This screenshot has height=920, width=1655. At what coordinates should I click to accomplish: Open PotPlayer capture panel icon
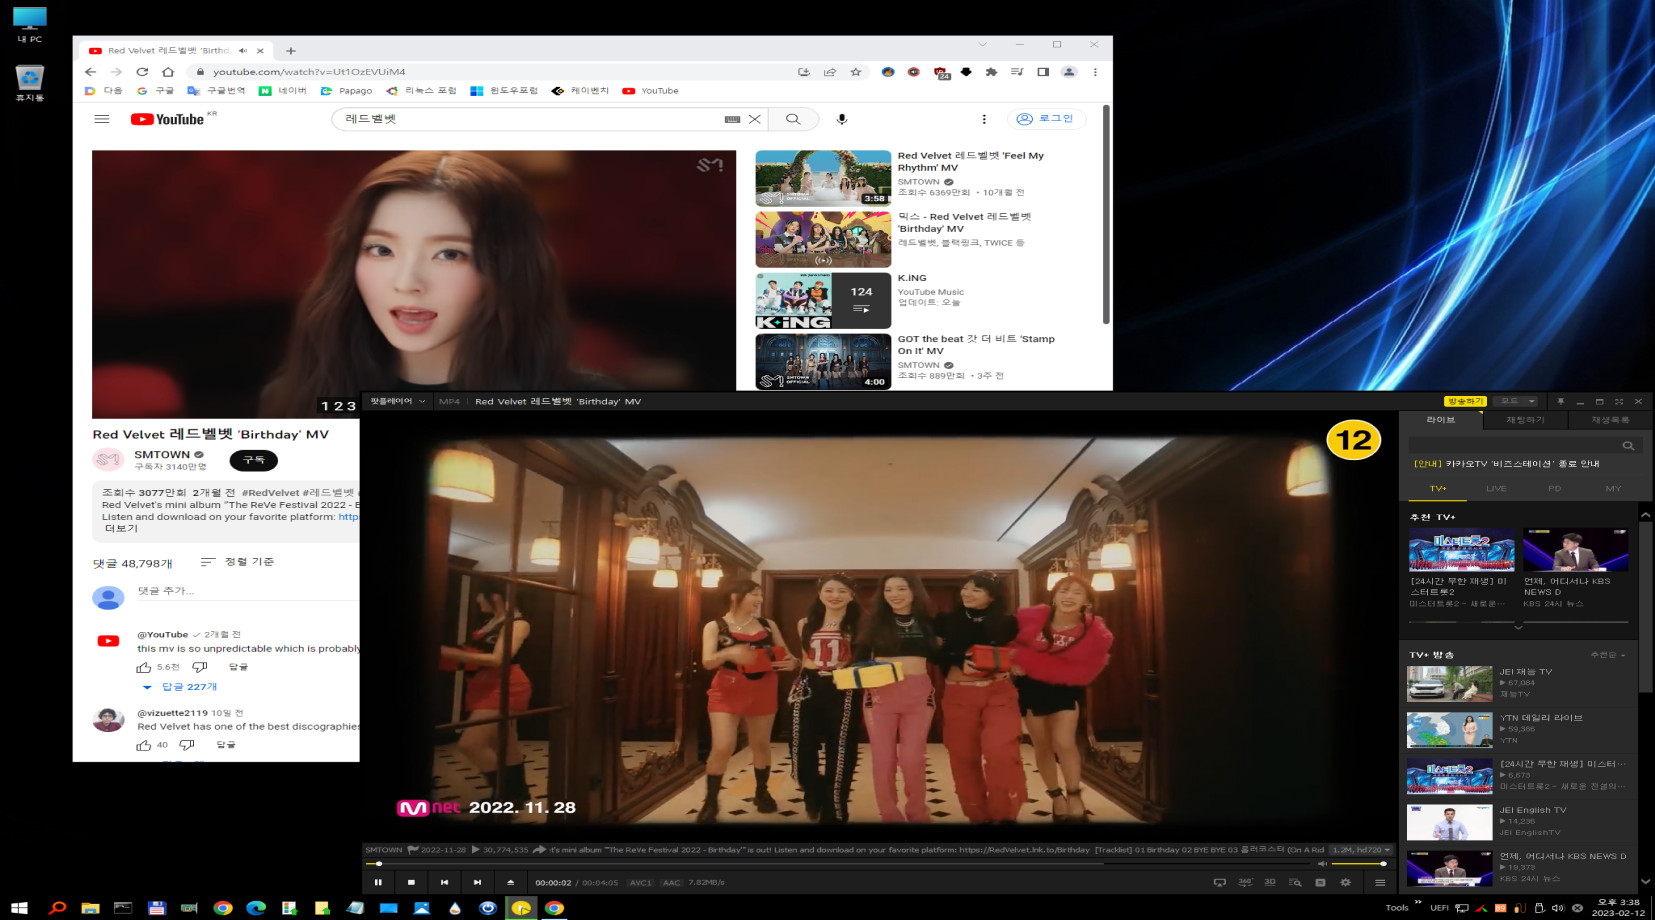(1320, 882)
